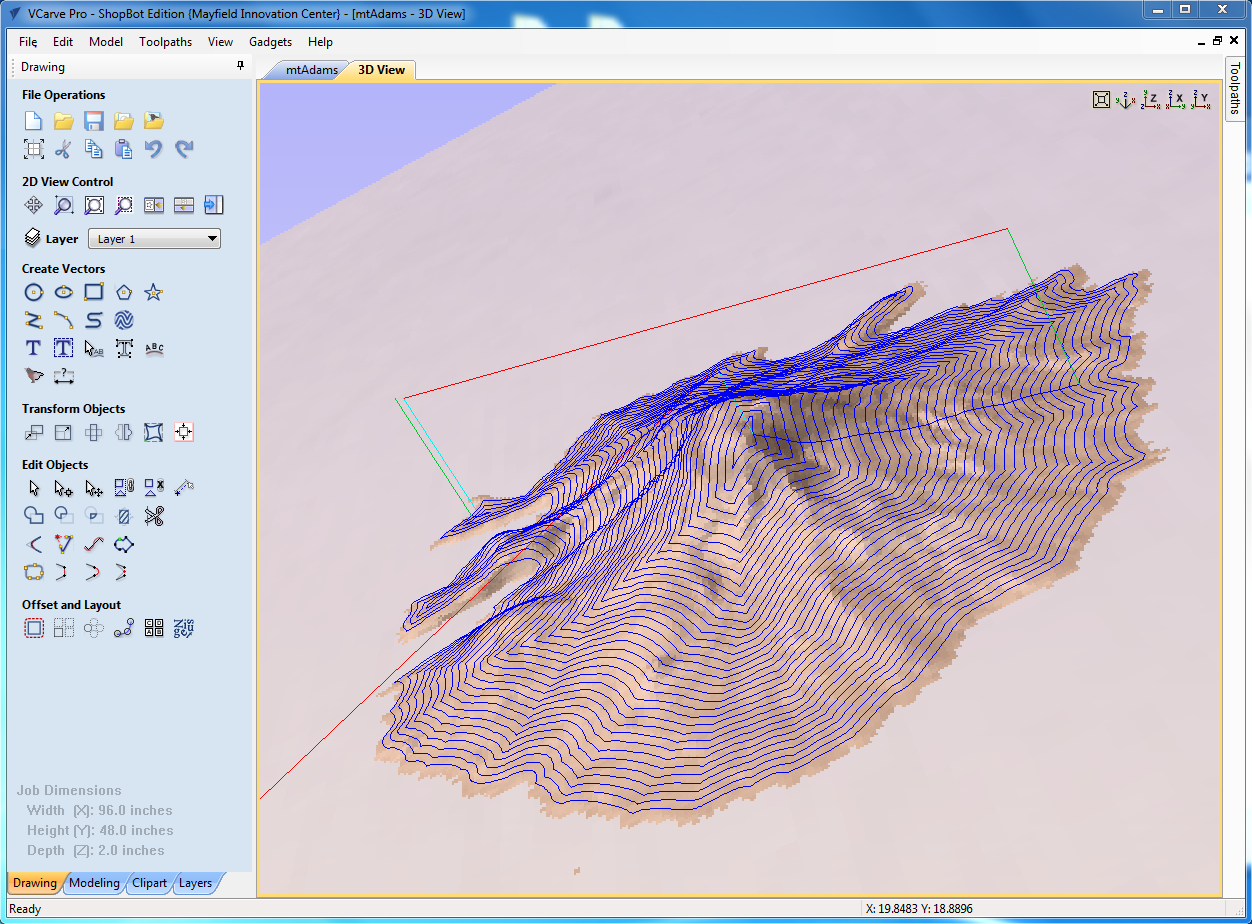The height and width of the screenshot is (924, 1252).
Task: Click the Scissors trim tool in Edit Objects
Action: pos(153,516)
